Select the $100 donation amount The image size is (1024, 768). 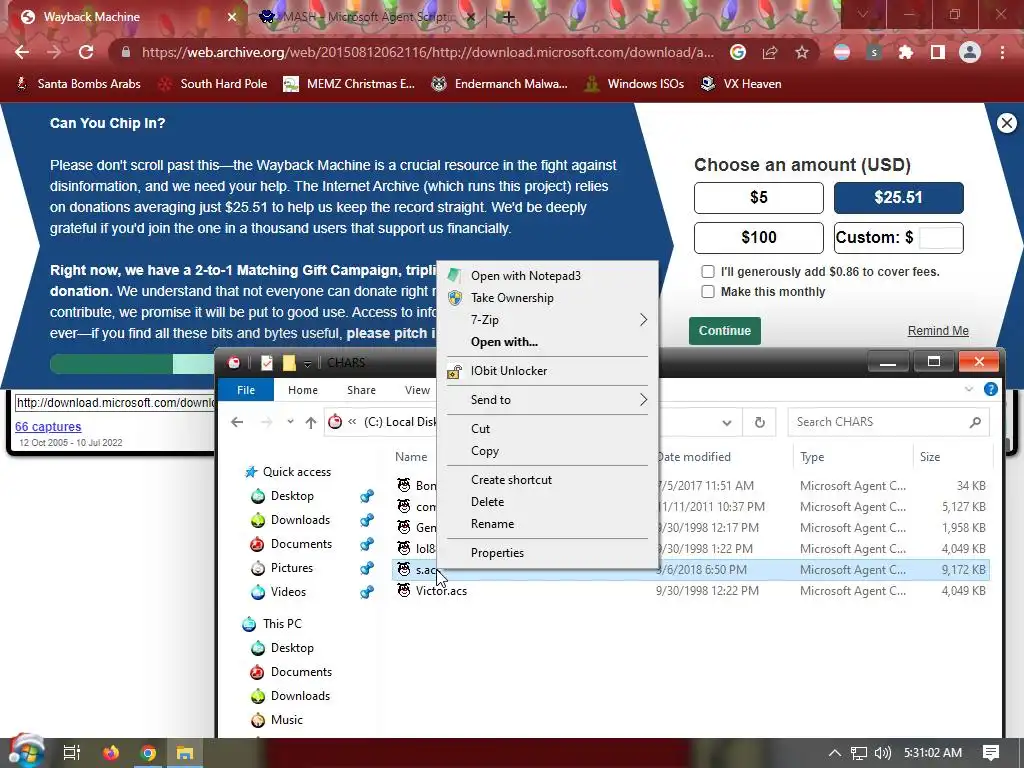click(758, 238)
